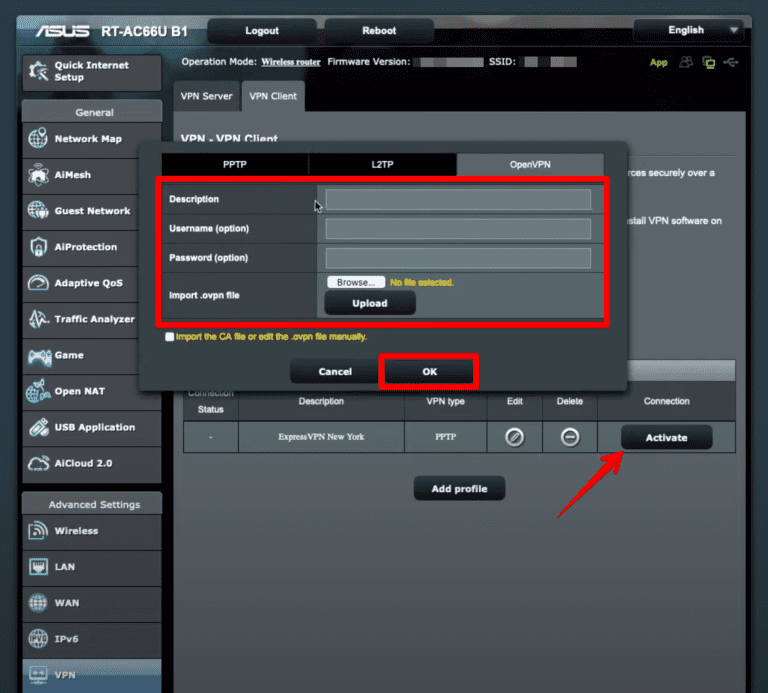Open the AiCloud 2.0 cloud icon
This screenshot has width=768, height=693.
38,463
